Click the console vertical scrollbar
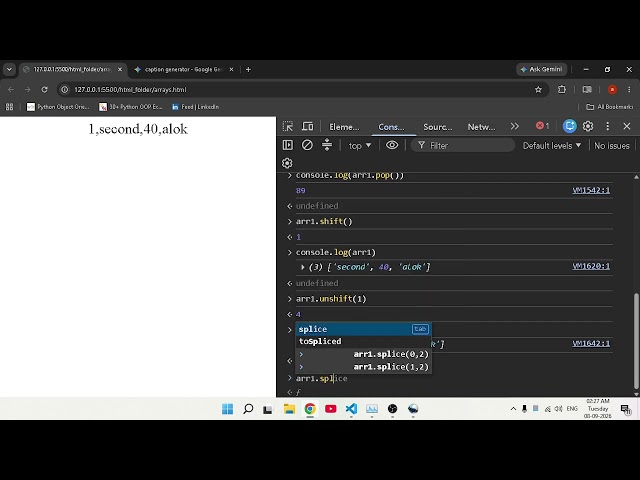Viewport: 640px width, 480px height. click(636, 341)
